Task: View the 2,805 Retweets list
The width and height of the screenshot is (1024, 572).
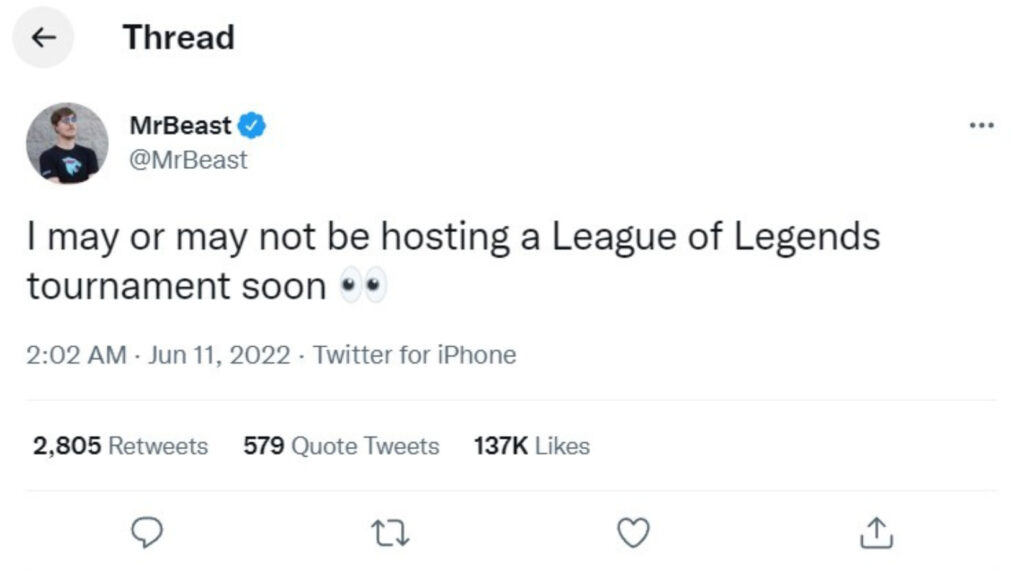Action: (x=120, y=446)
